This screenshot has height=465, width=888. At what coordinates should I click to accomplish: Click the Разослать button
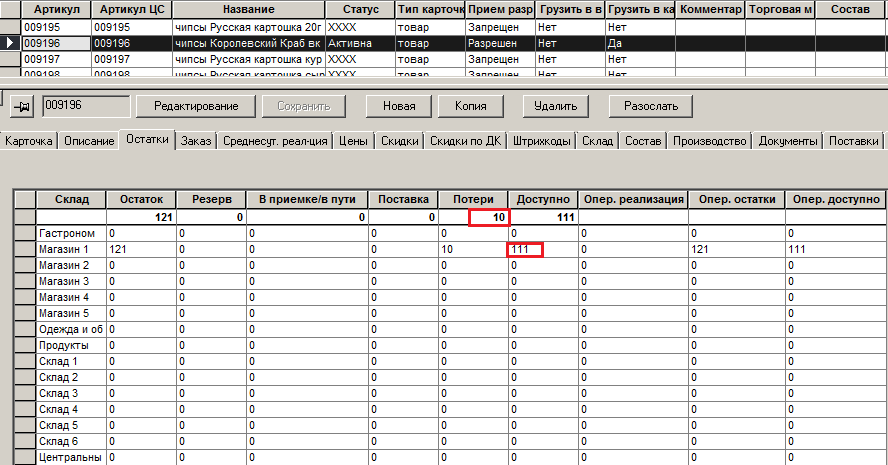tap(651, 106)
